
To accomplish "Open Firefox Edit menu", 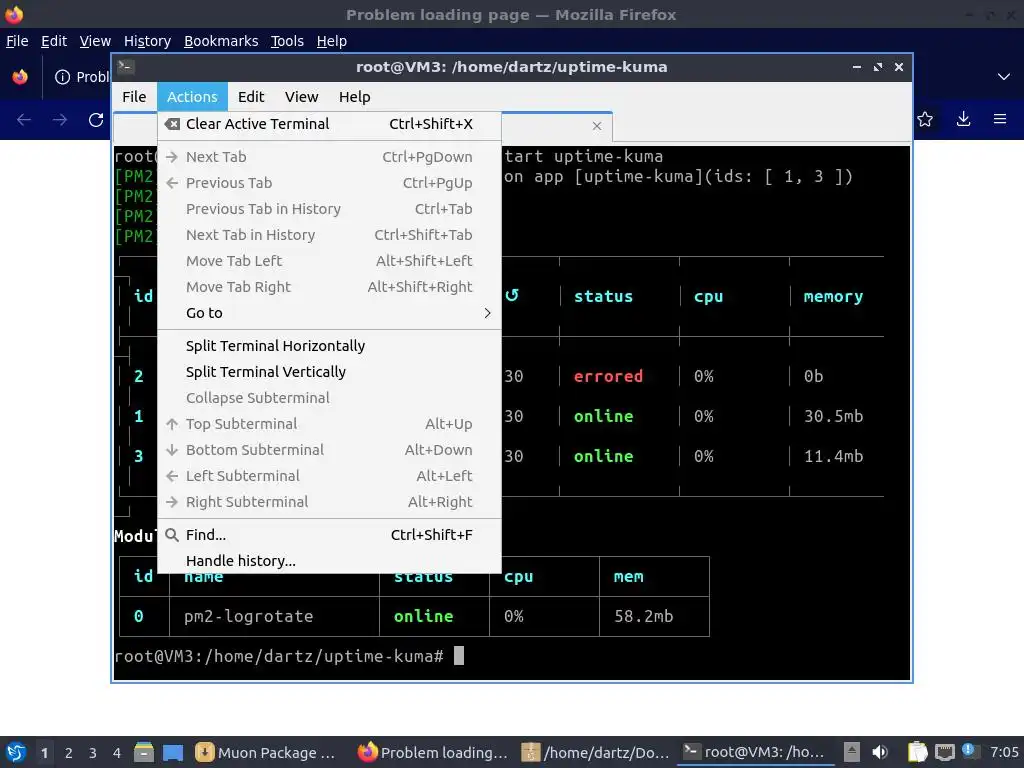I will [x=54, y=41].
